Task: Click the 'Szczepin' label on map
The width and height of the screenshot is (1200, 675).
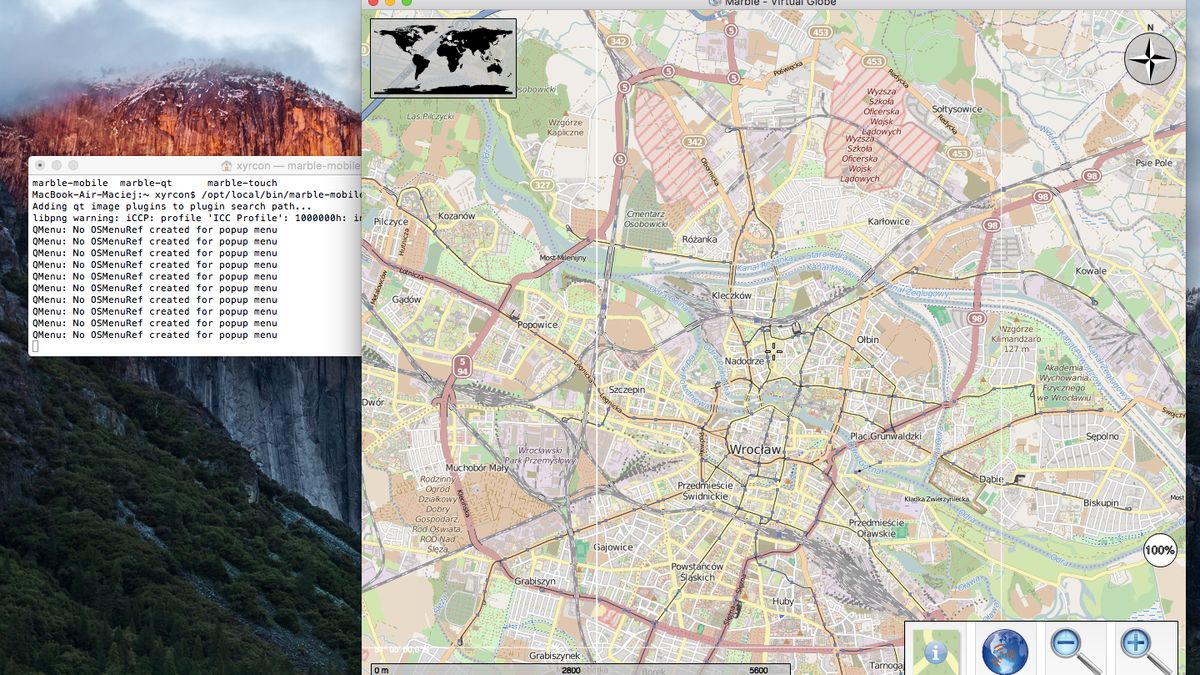Action: click(x=627, y=390)
